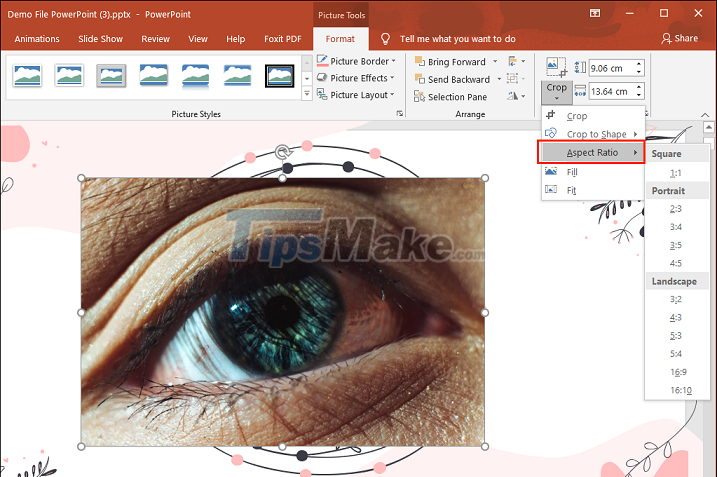This screenshot has width=717, height=477.
Task: Open the Foxit PDF tab
Action: (x=283, y=39)
